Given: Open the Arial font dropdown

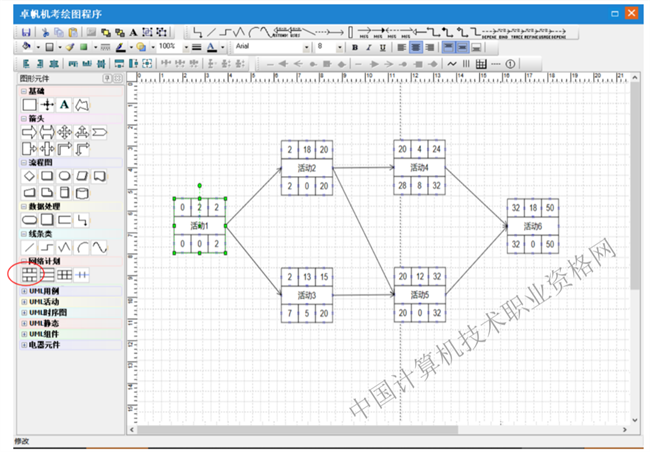Looking at the screenshot, I should point(307,47).
